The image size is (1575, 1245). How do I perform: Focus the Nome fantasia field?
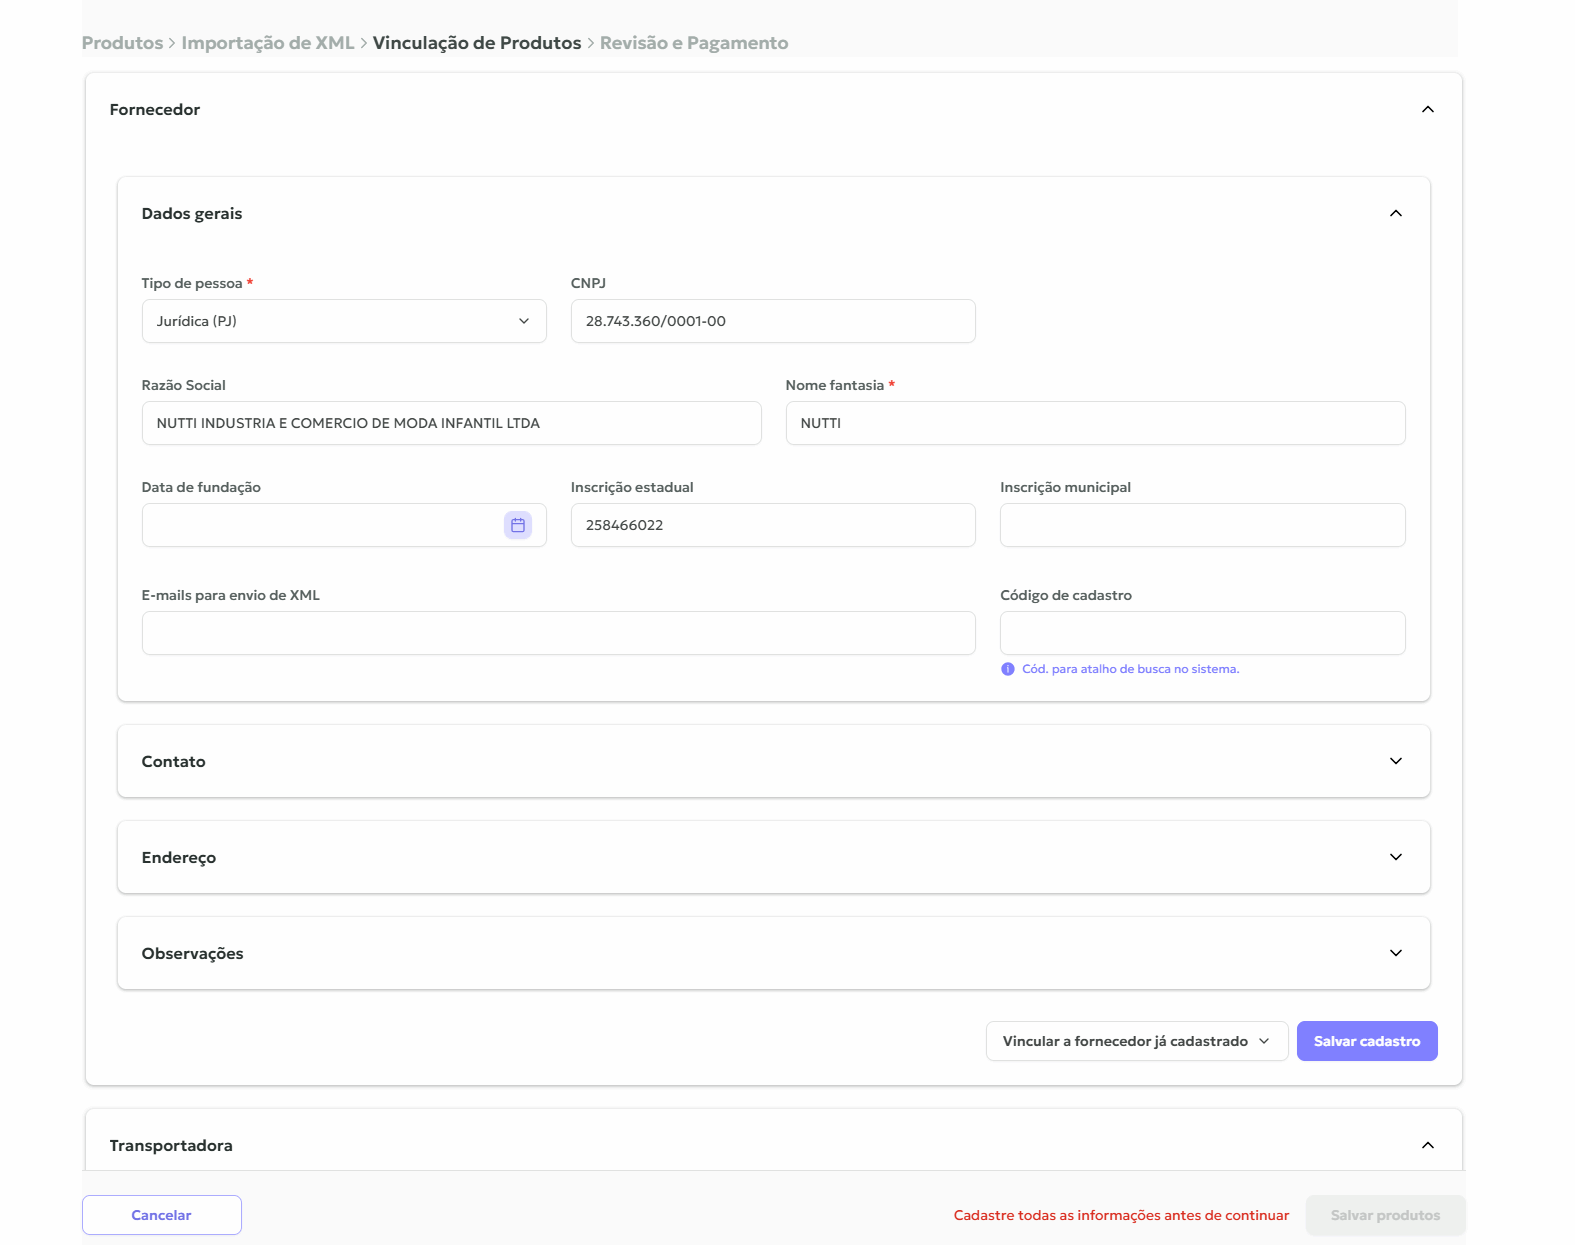(1094, 423)
